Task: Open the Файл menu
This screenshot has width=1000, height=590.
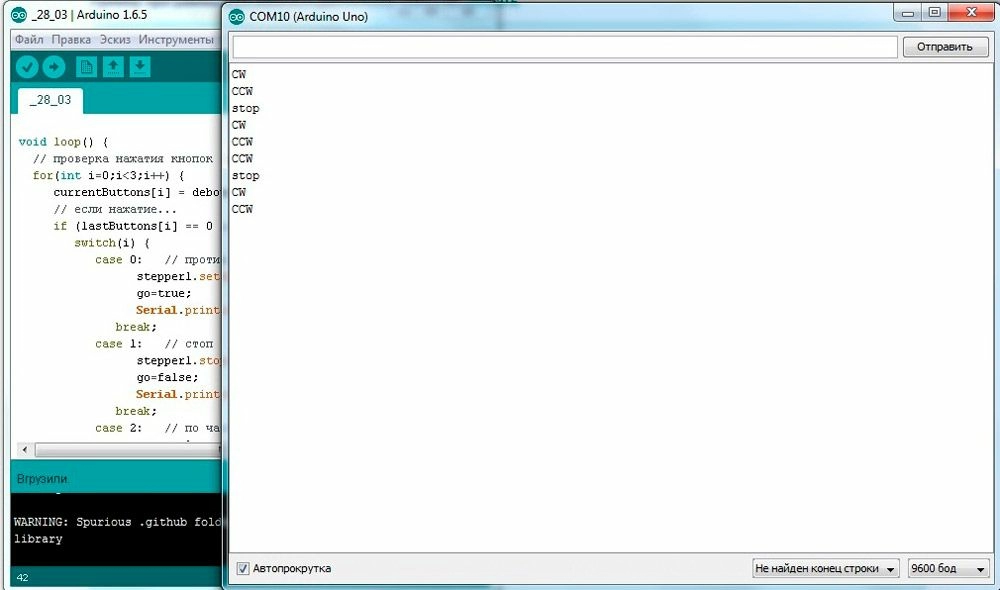Action: point(29,40)
